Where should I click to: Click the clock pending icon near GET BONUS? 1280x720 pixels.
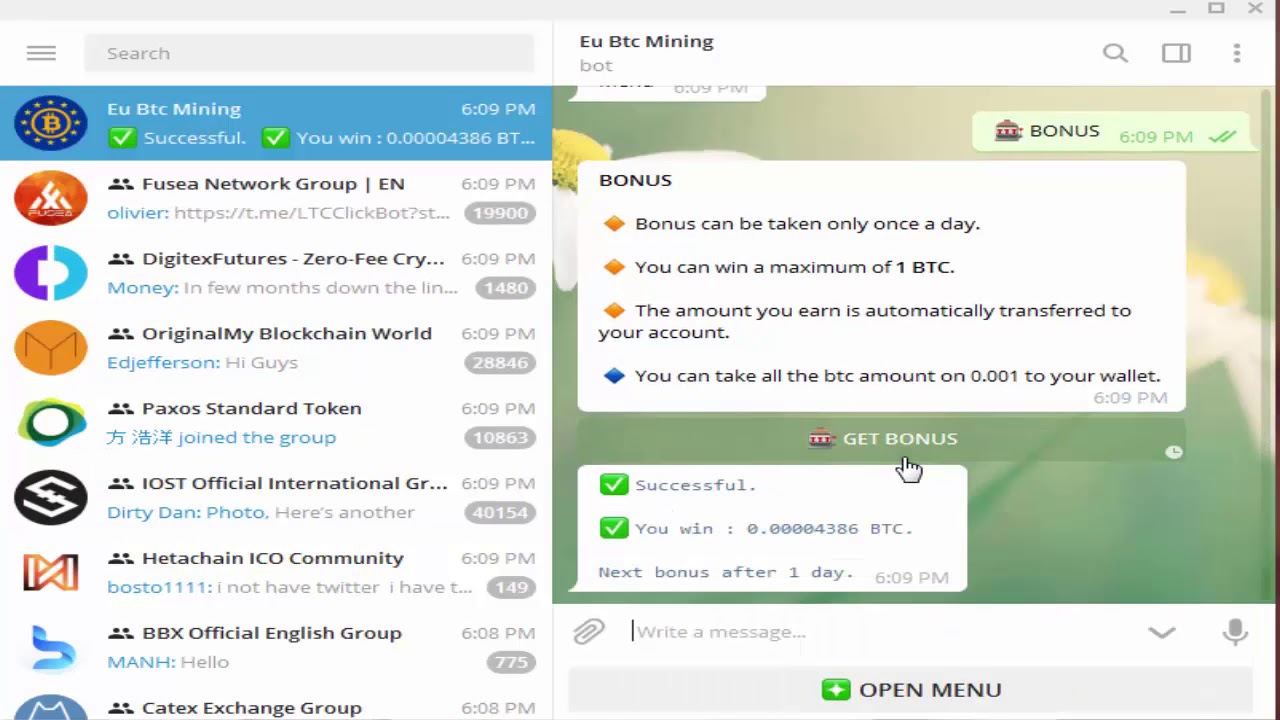point(1174,452)
